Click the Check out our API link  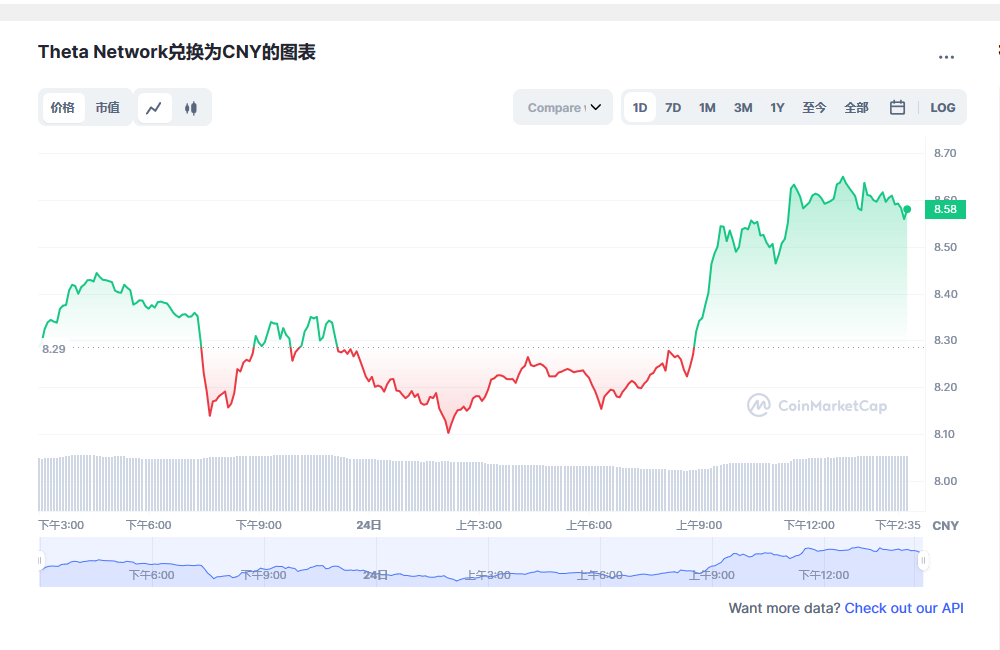(x=904, y=609)
